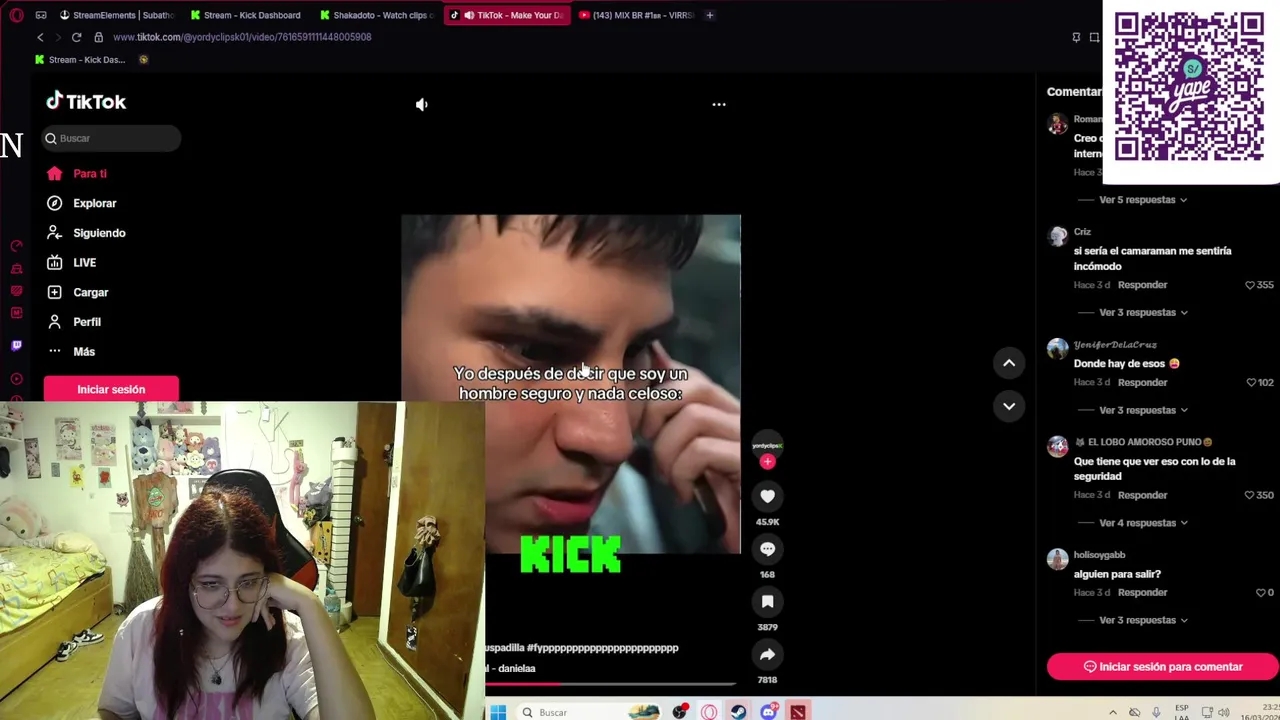Go to previous video with up arrow
Viewport: 1280px width, 720px height.
point(1009,363)
